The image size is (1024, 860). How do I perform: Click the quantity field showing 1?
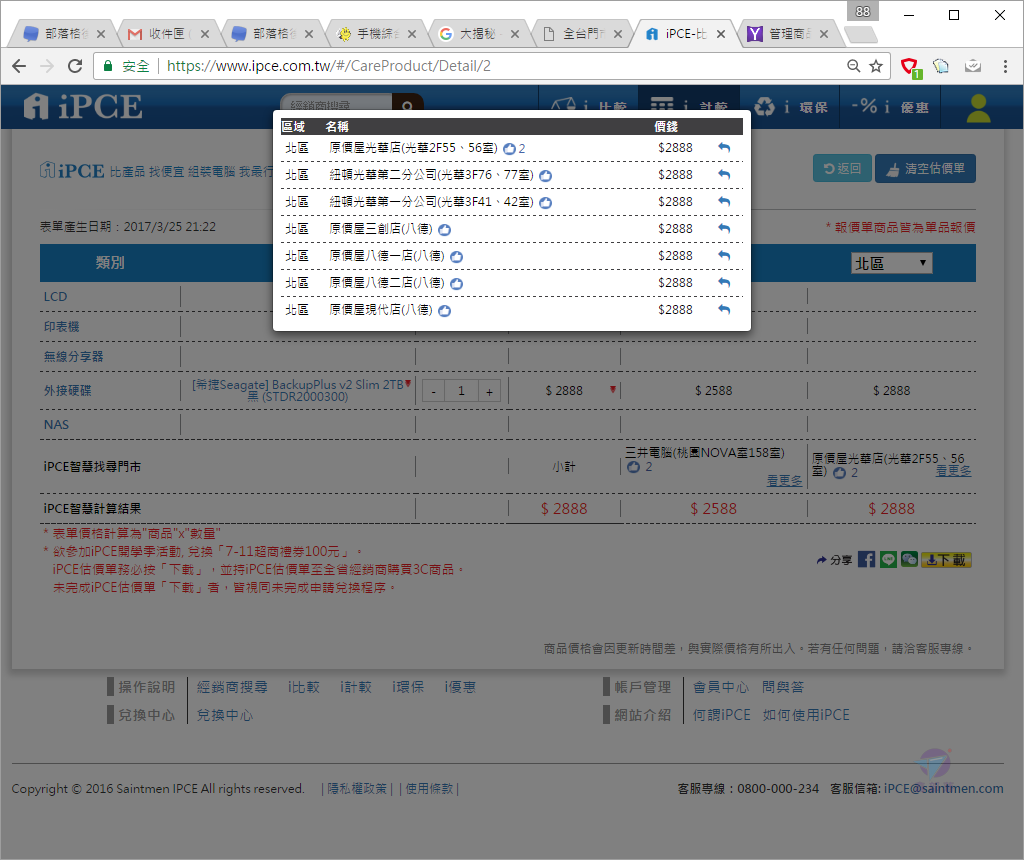(x=461, y=391)
